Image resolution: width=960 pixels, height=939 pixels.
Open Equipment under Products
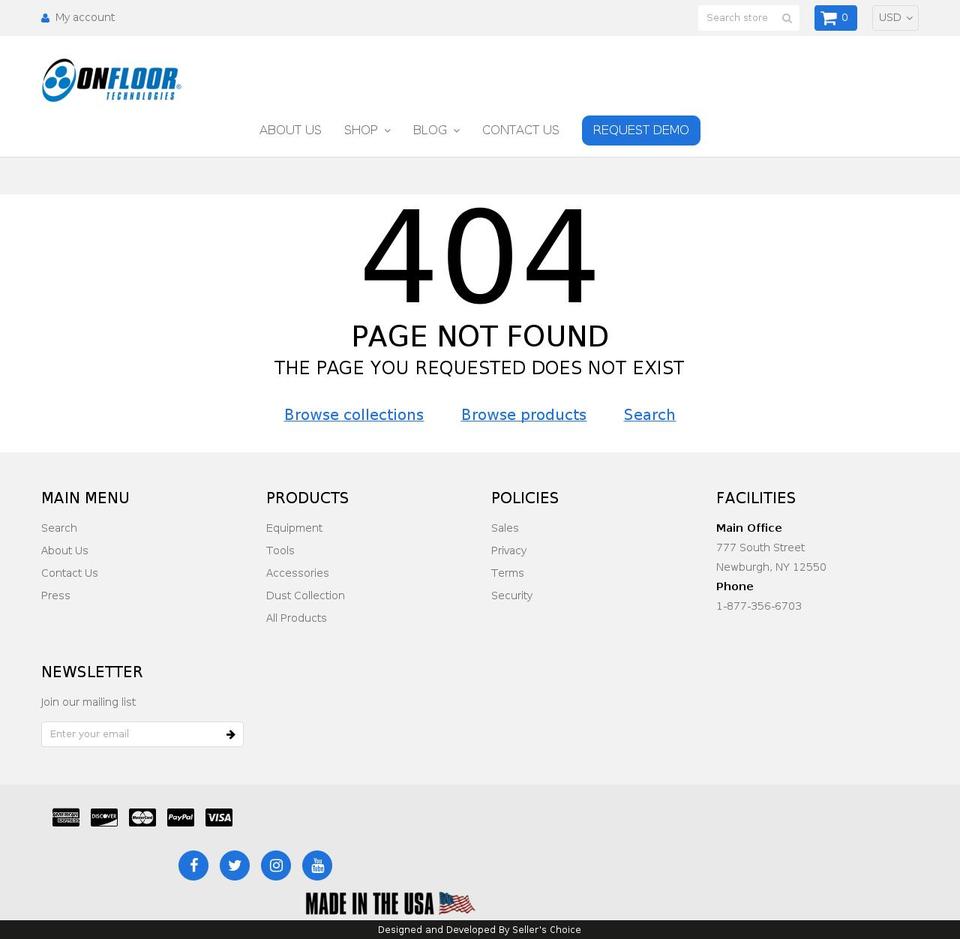[294, 528]
